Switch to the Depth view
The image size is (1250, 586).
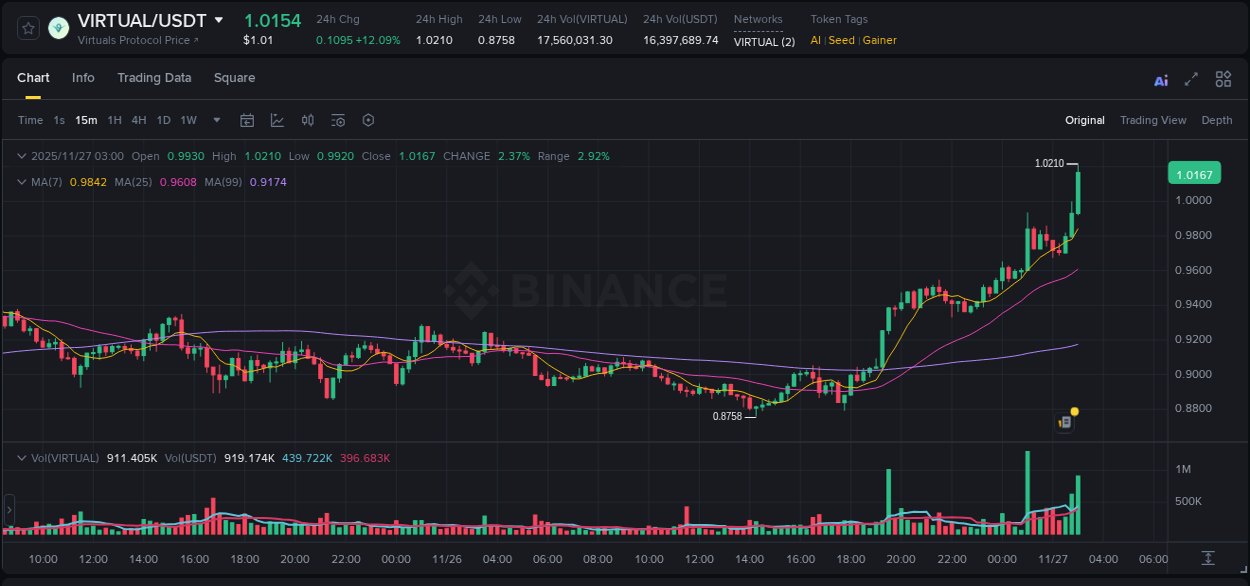pyautogui.click(x=1216, y=120)
